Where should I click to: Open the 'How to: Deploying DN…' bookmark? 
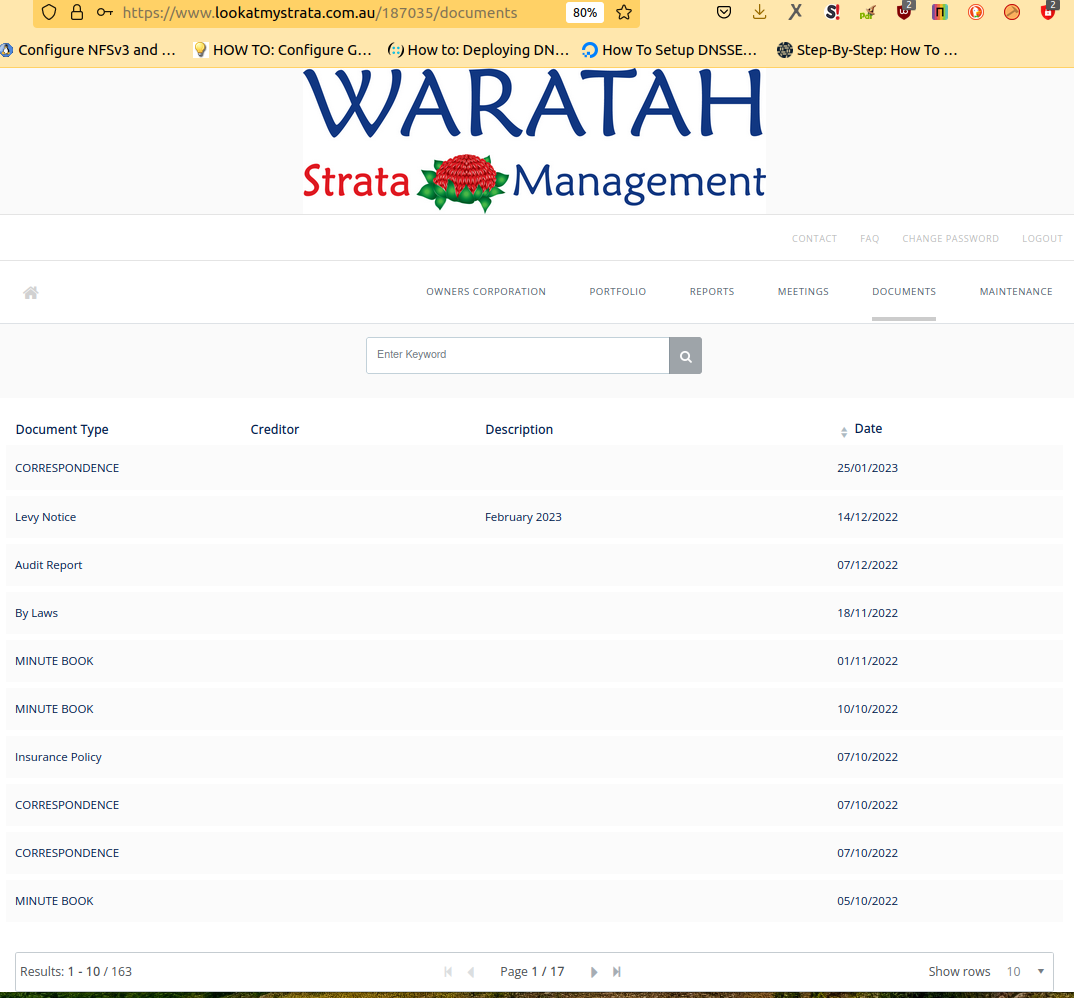[x=478, y=50]
